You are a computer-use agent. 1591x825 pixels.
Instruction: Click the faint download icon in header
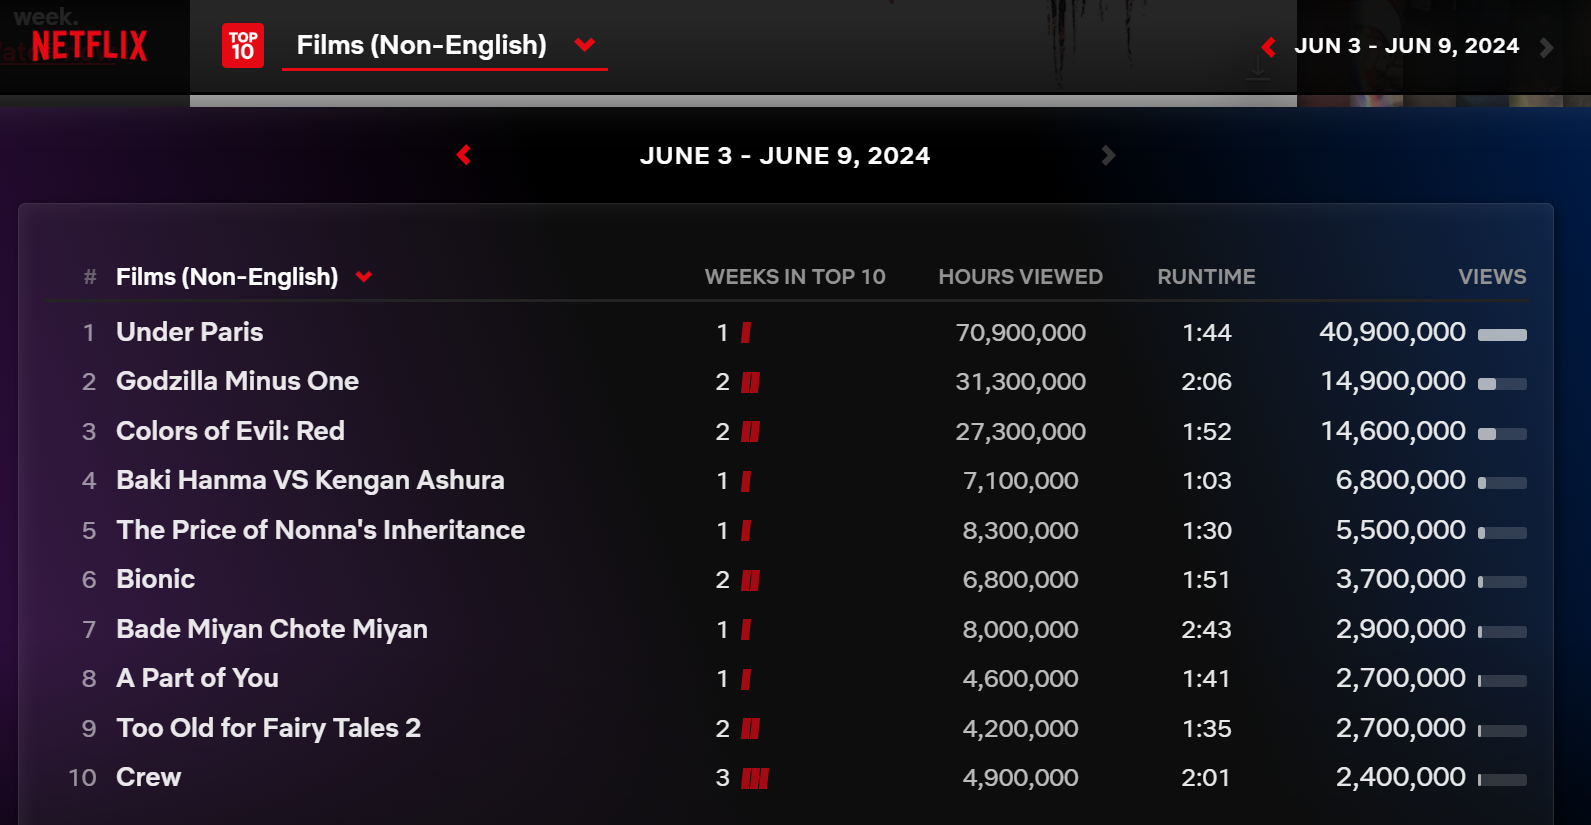[1258, 69]
